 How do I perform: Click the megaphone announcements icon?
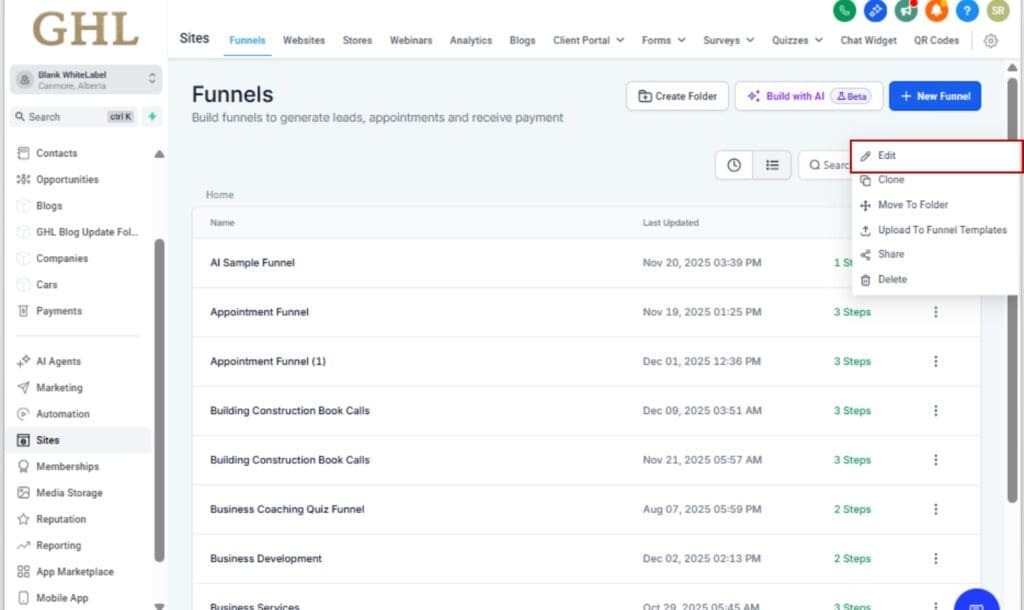tap(906, 10)
